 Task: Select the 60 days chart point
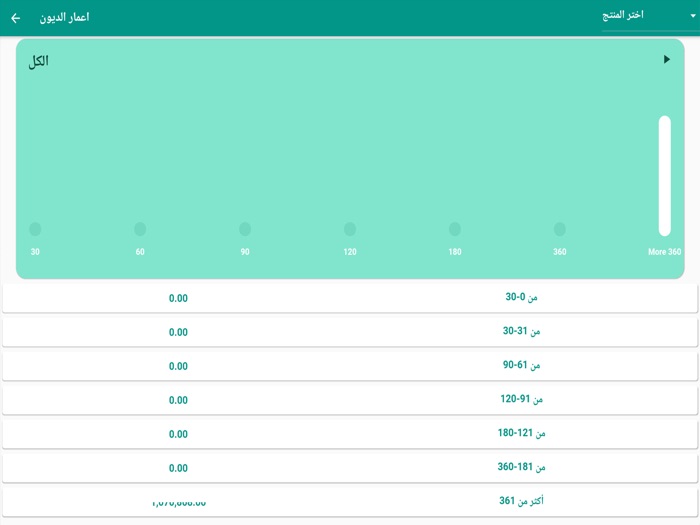140,229
